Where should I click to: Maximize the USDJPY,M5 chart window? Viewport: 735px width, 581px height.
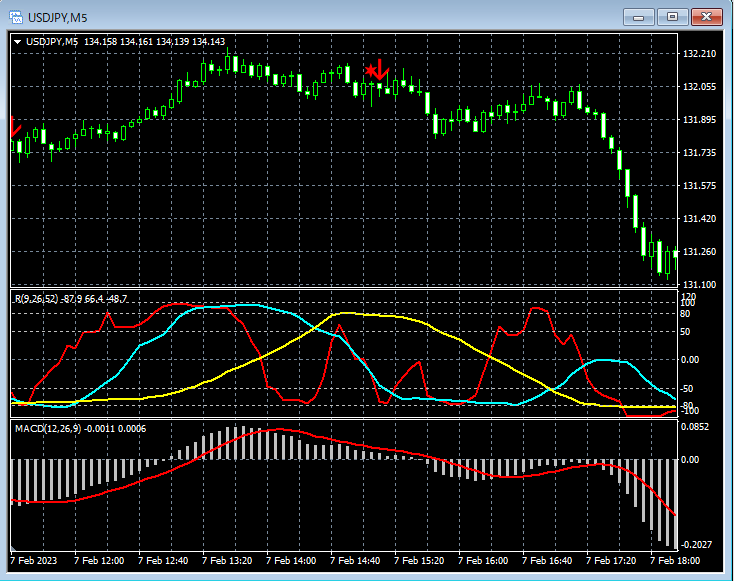tap(672, 16)
